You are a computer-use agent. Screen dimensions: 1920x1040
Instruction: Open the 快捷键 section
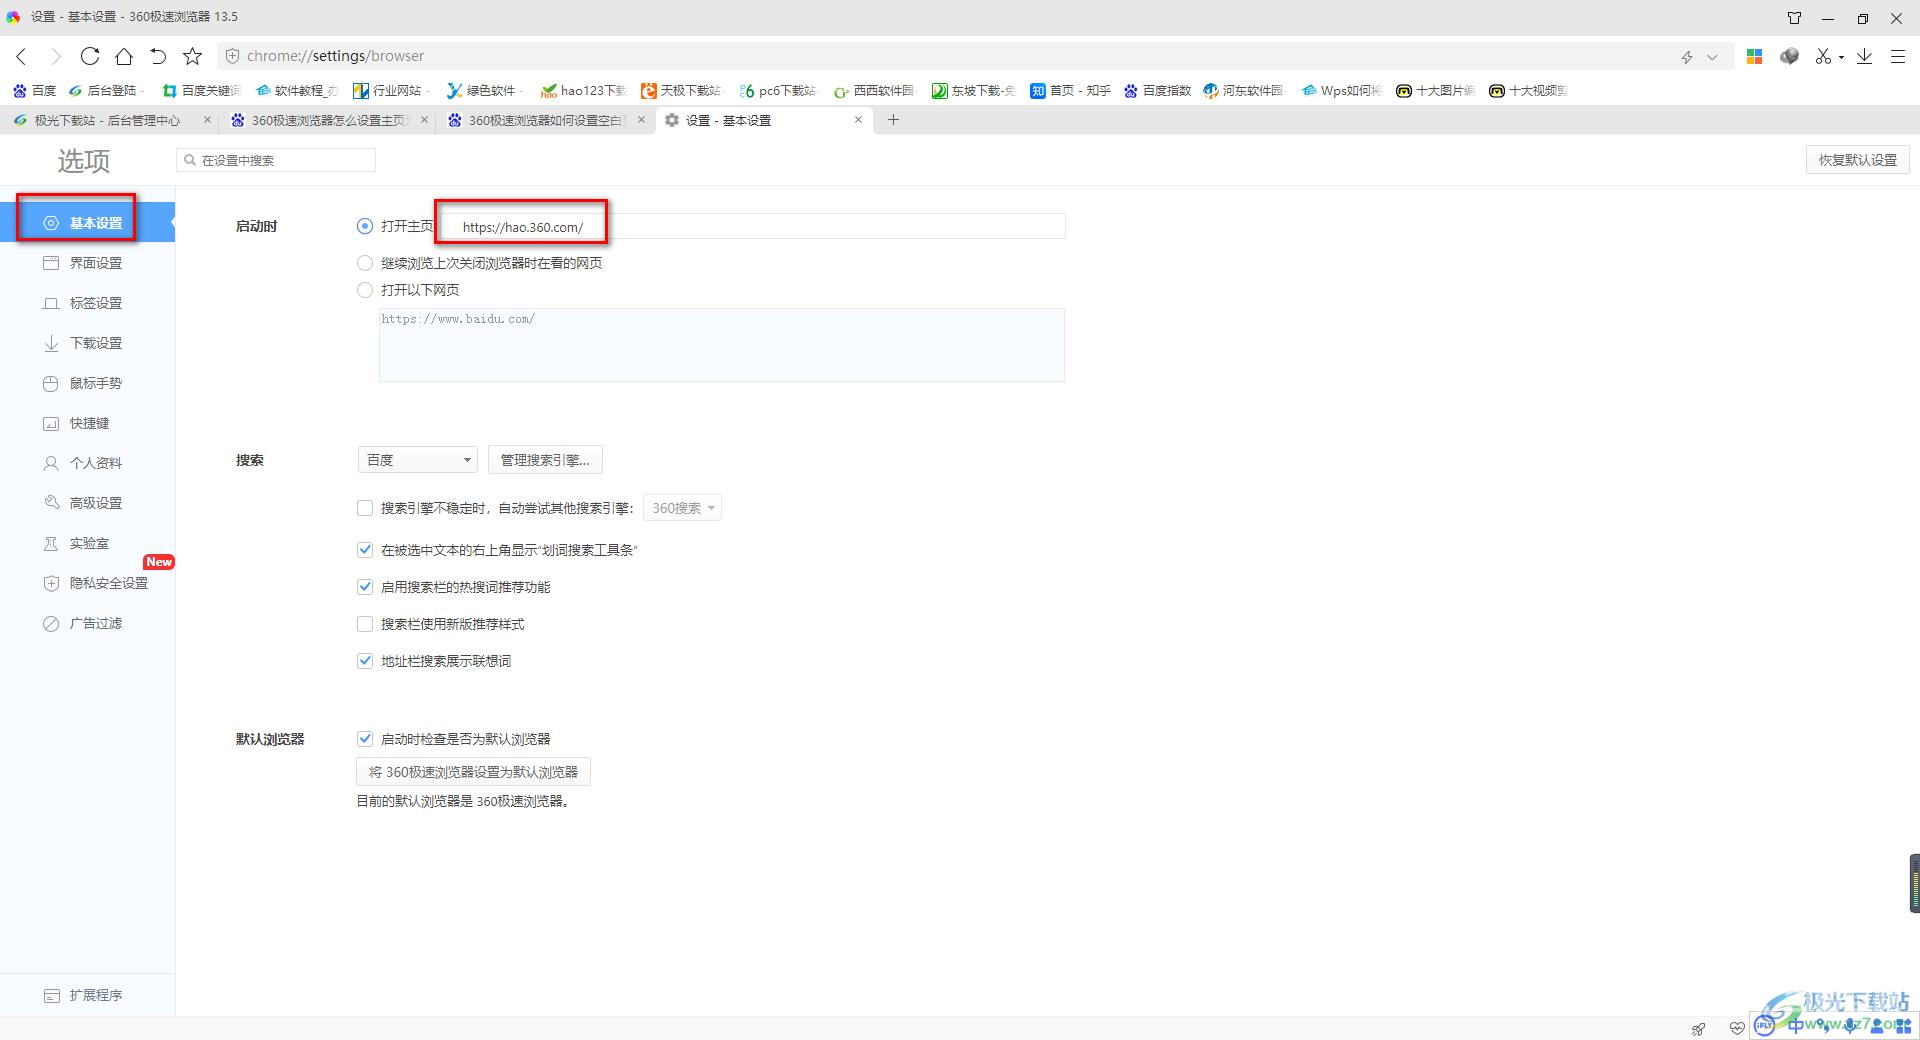pos(88,423)
